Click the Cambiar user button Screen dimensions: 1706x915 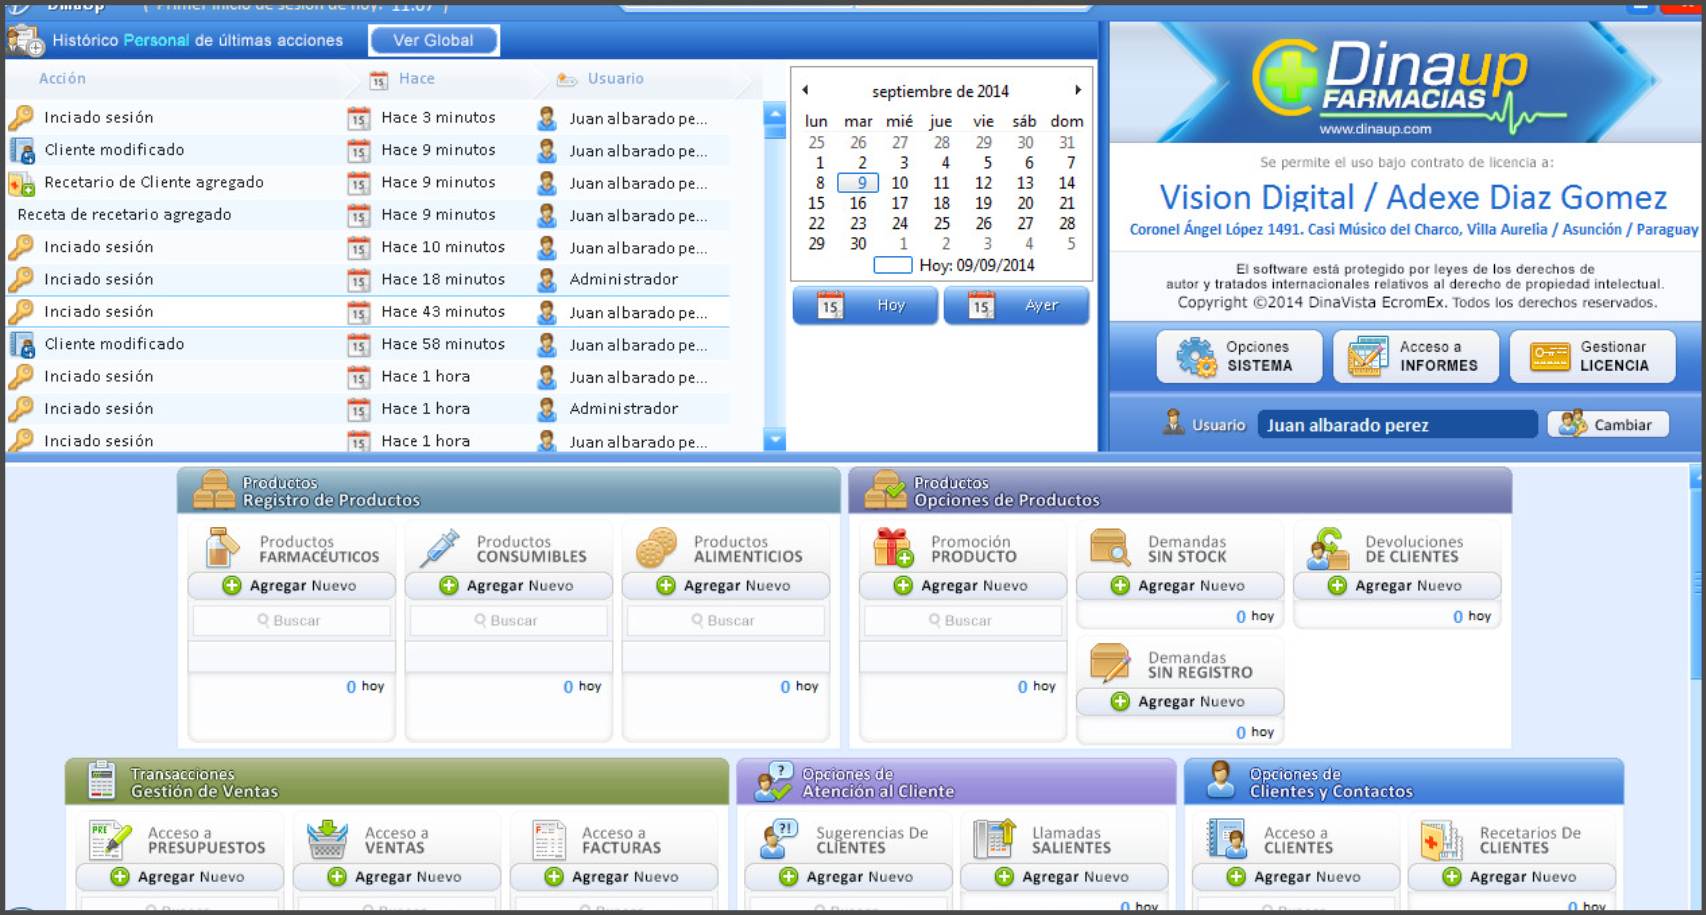coord(1608,424)
